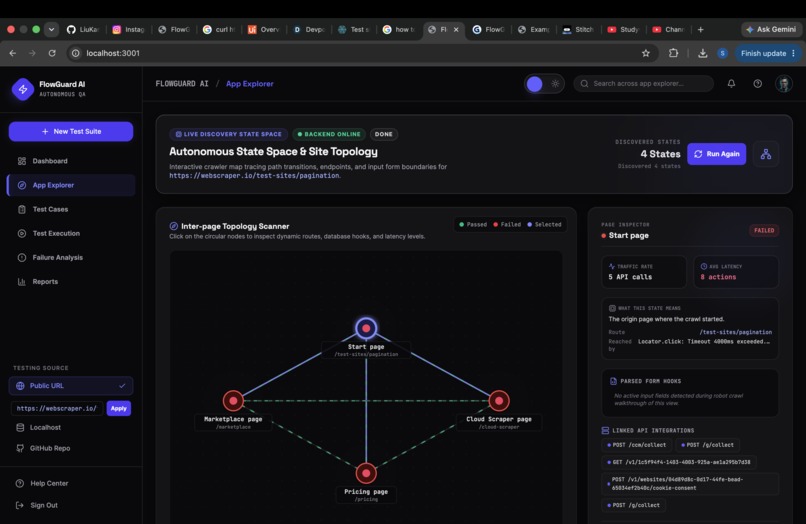Select the Cloud Scraper page node
Screen dimensions: 806x524
point(499,400)
